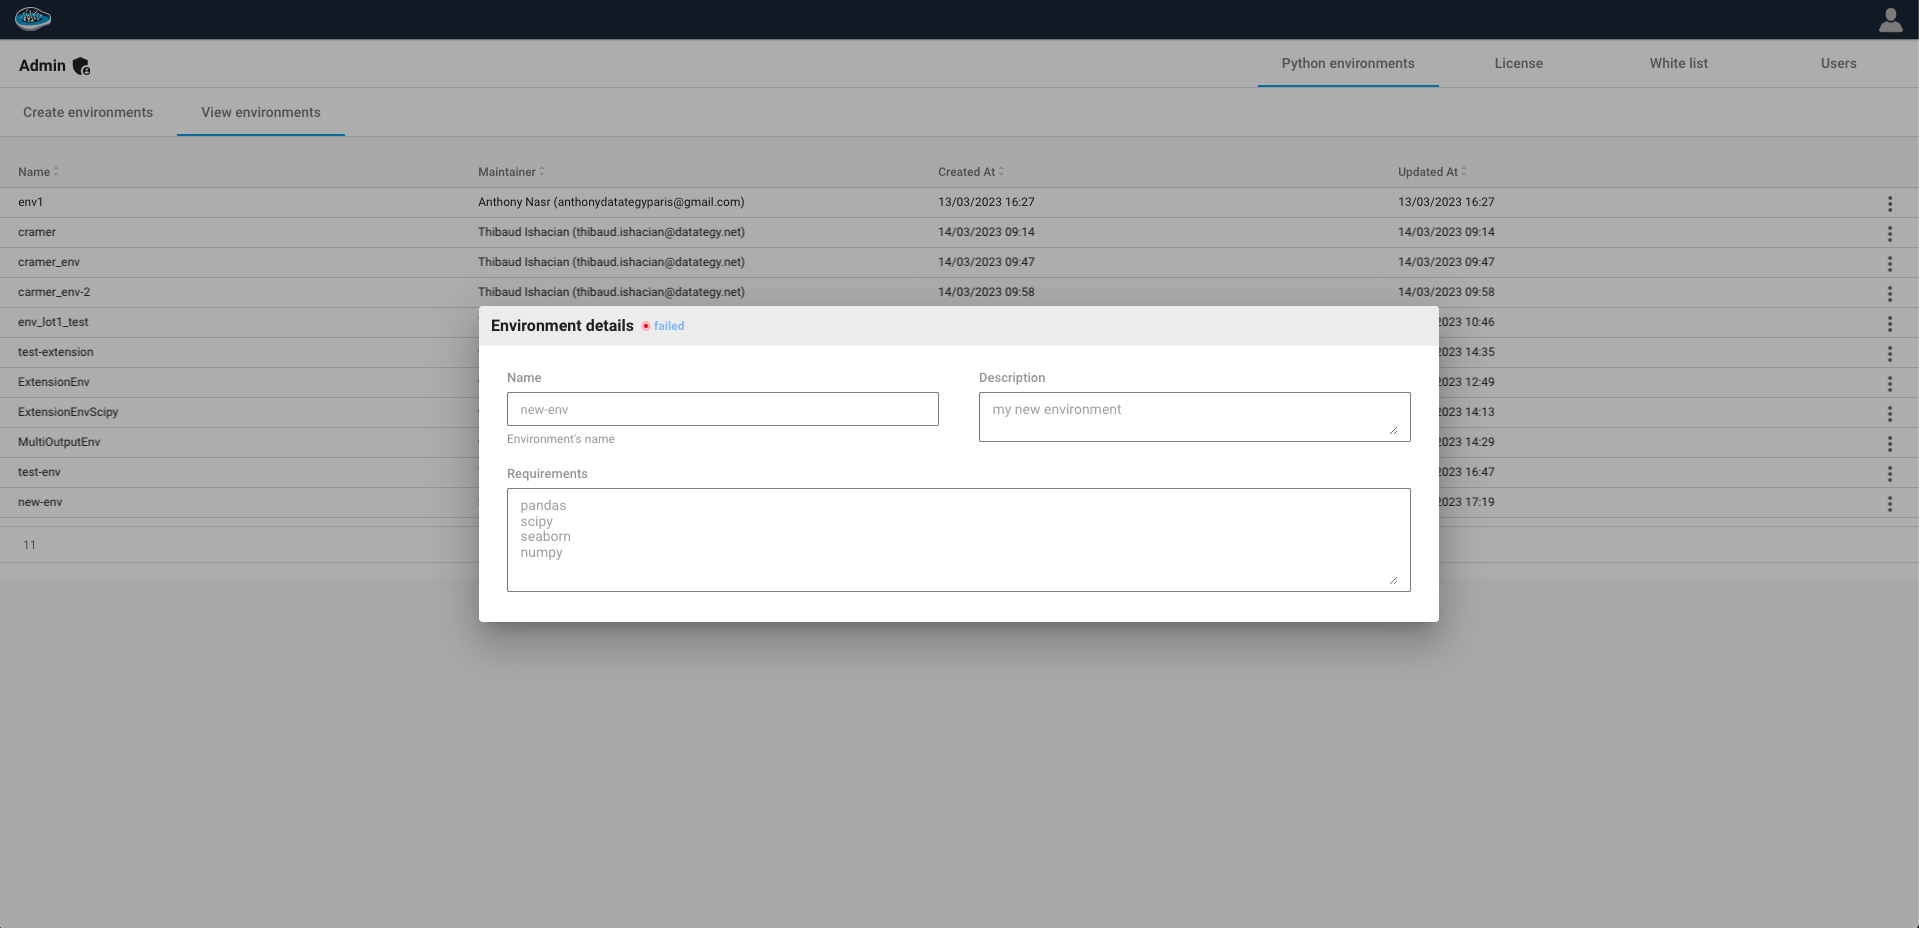
Task: Open the three-dot menu for new-env row
Action: pyautogui.click(x=1889, y=504)
